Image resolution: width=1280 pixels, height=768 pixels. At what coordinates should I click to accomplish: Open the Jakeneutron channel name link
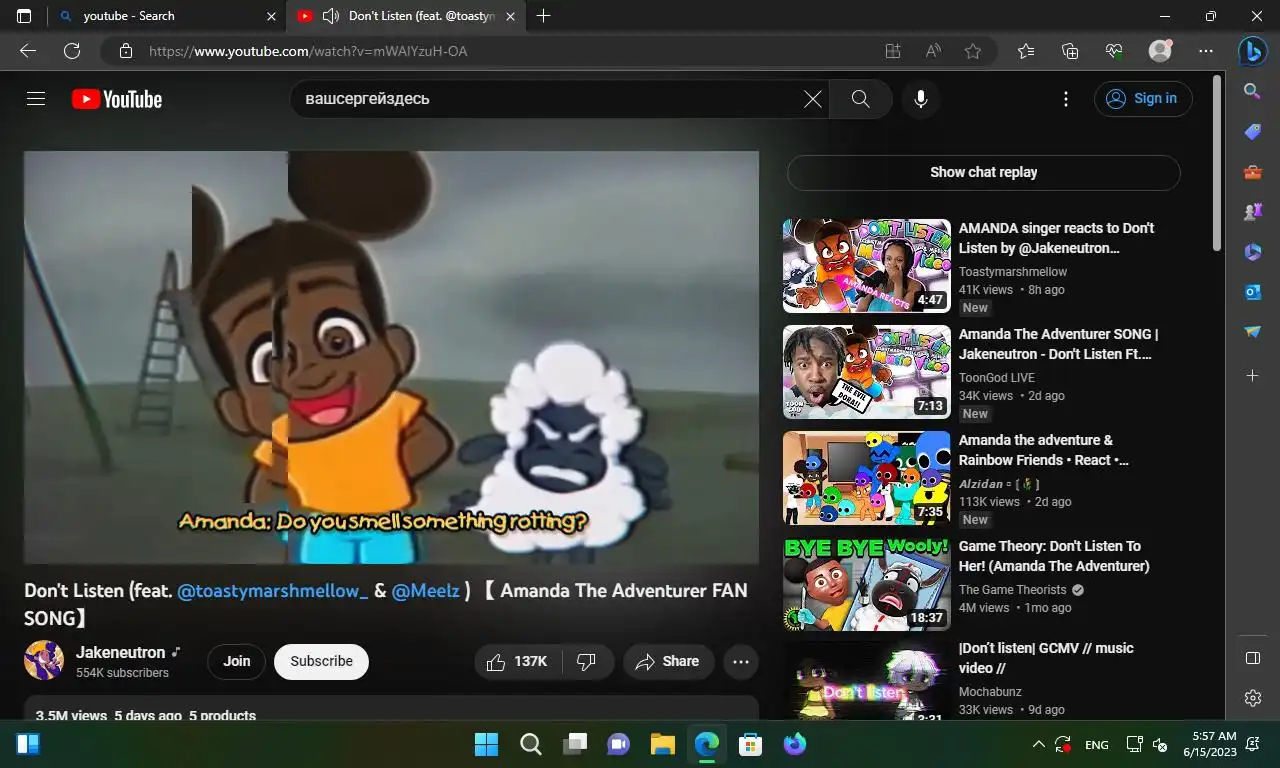pos(120,652)
